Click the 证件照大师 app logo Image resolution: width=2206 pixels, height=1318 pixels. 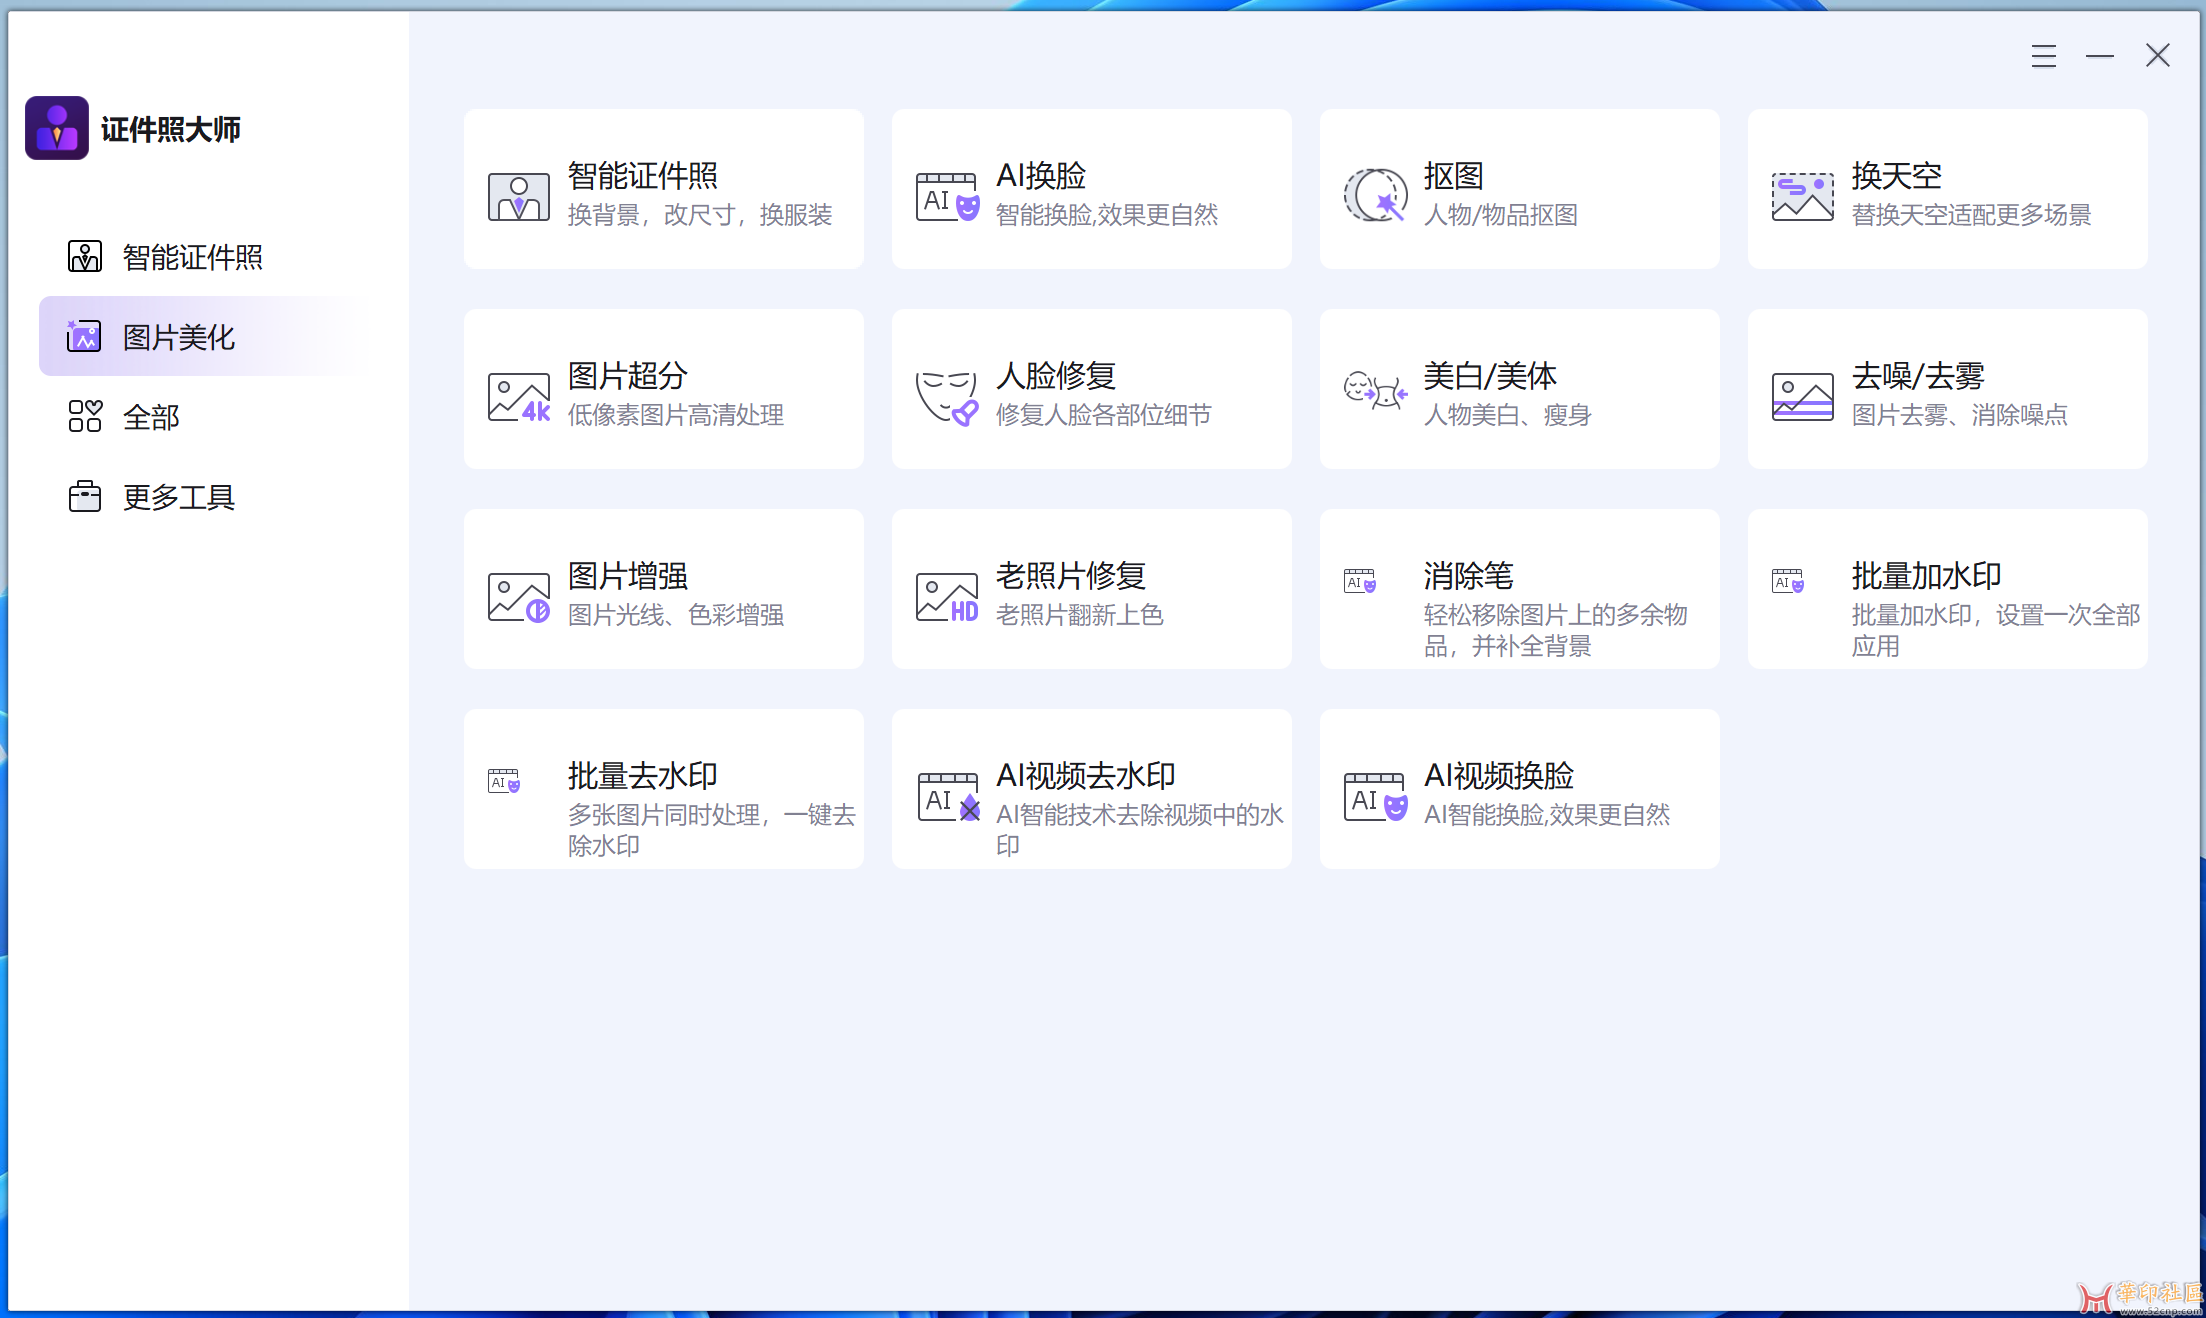point(57,128)
